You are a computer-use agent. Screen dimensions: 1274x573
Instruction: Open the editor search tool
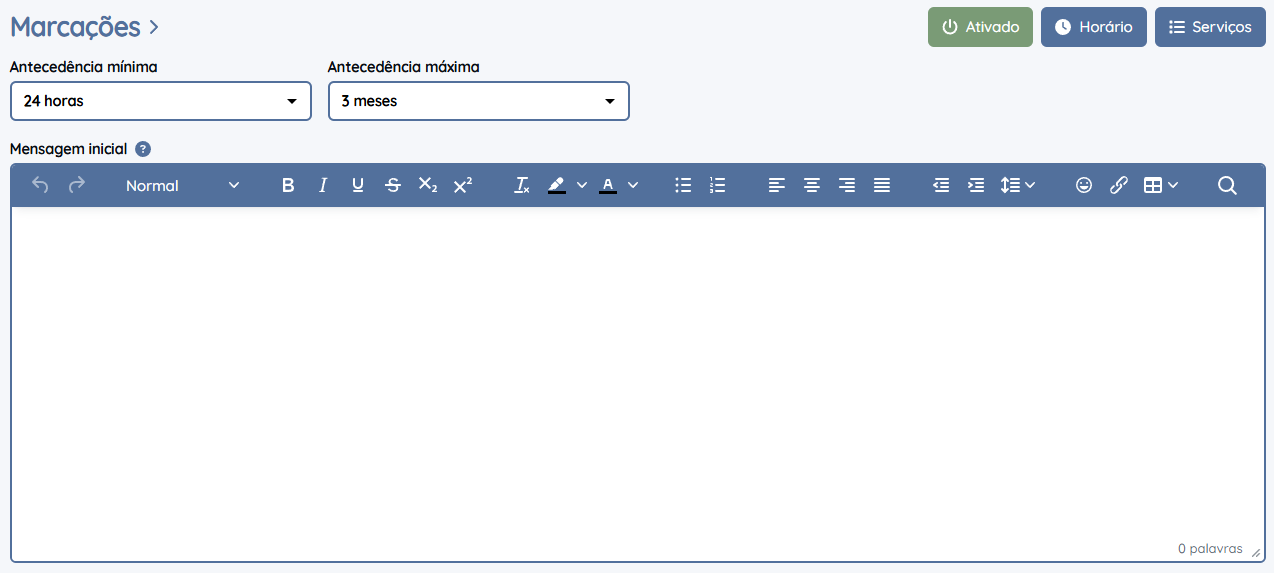pos(1227,185)
